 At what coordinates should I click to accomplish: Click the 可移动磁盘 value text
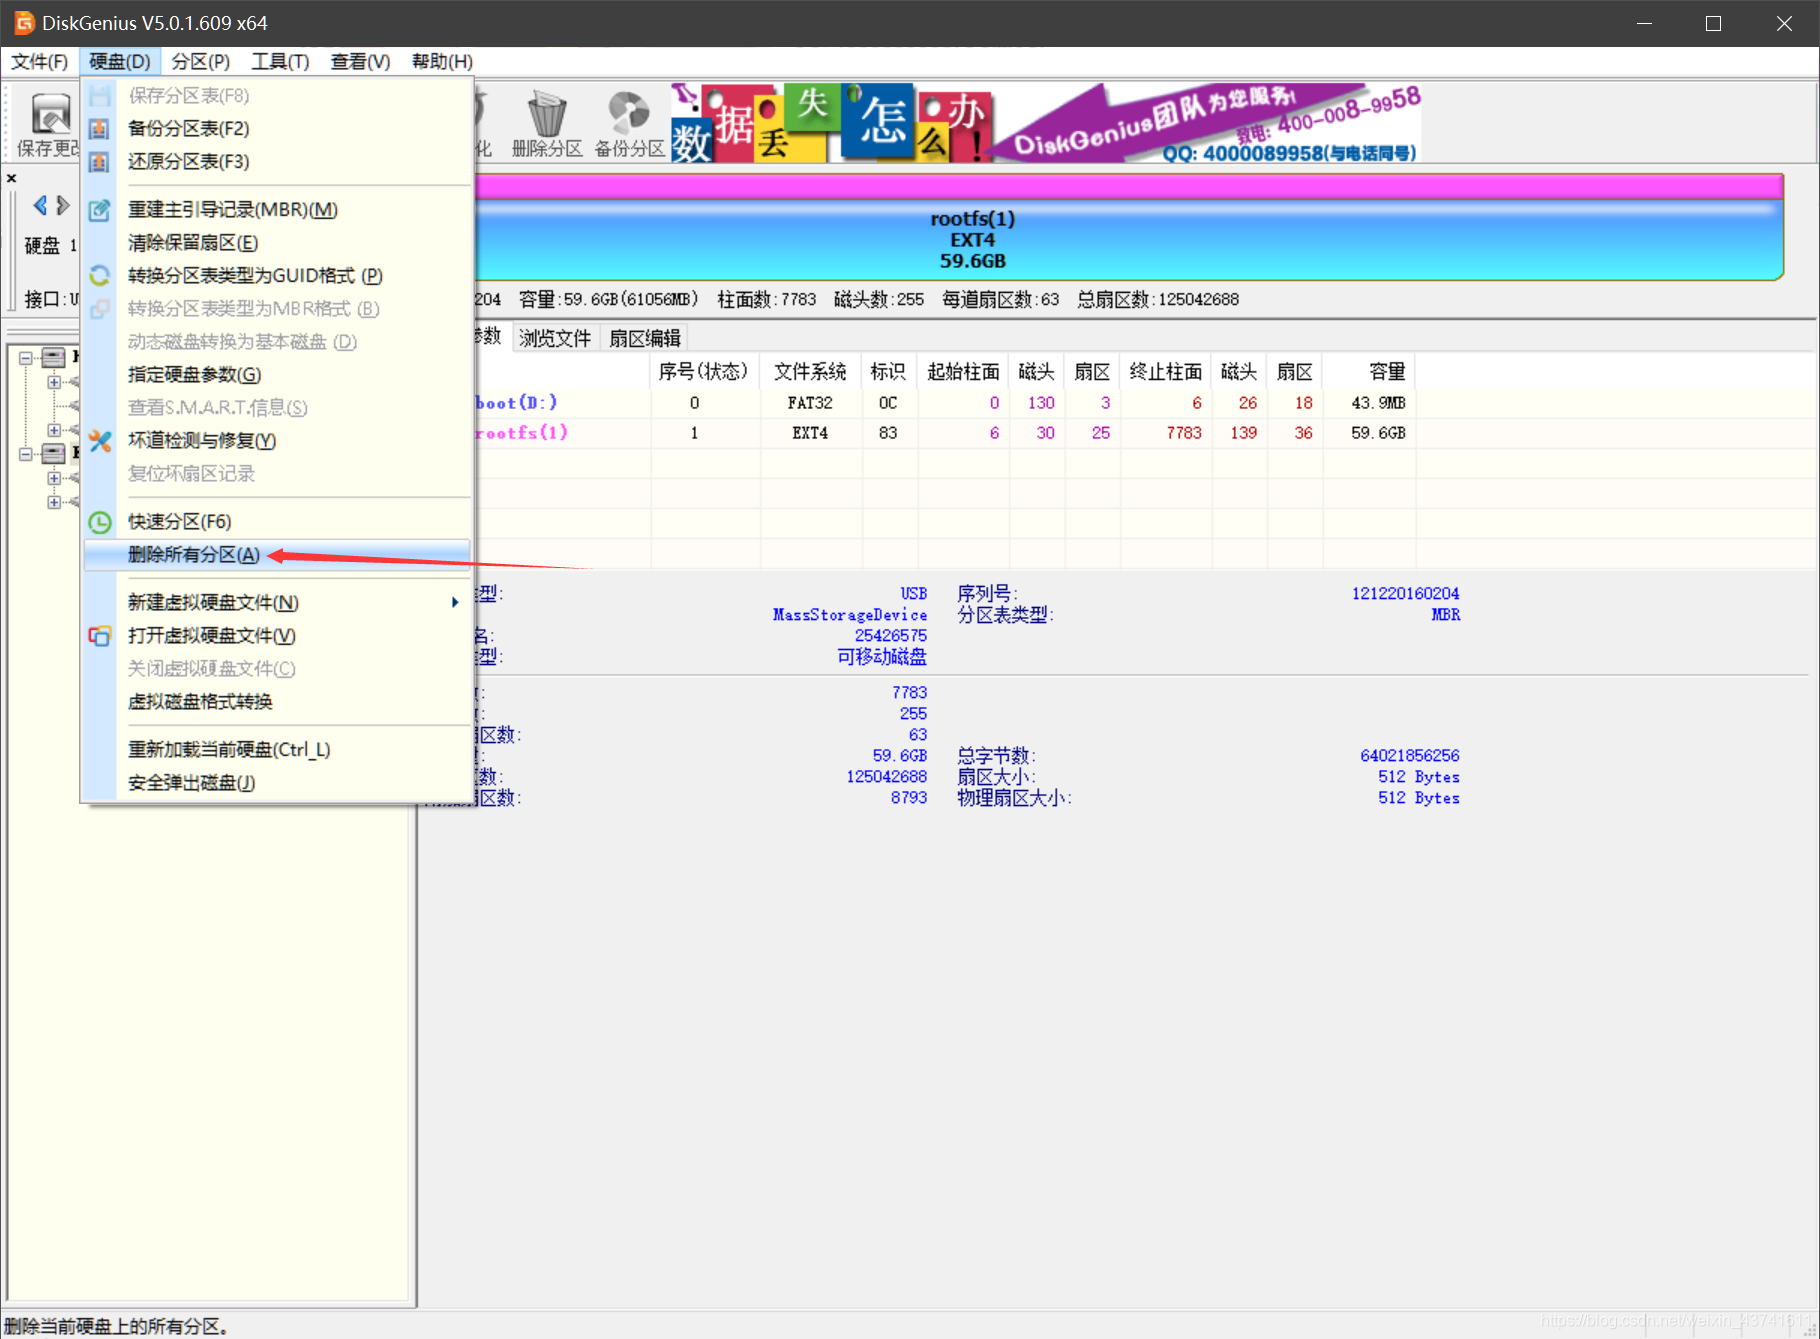coord(882,657)
